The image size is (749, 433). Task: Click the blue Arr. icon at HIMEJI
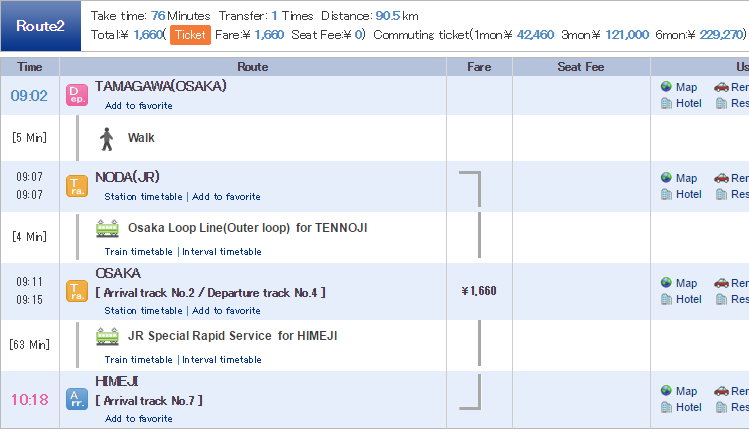coord(77,399)
